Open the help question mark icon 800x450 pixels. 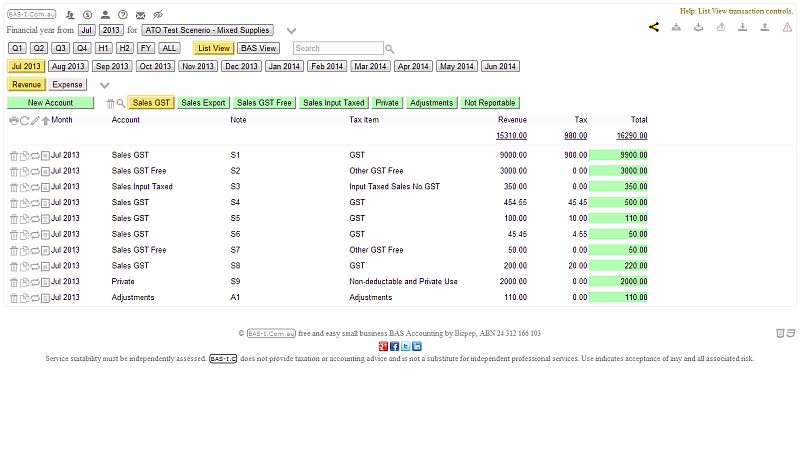tap(122, 16)
